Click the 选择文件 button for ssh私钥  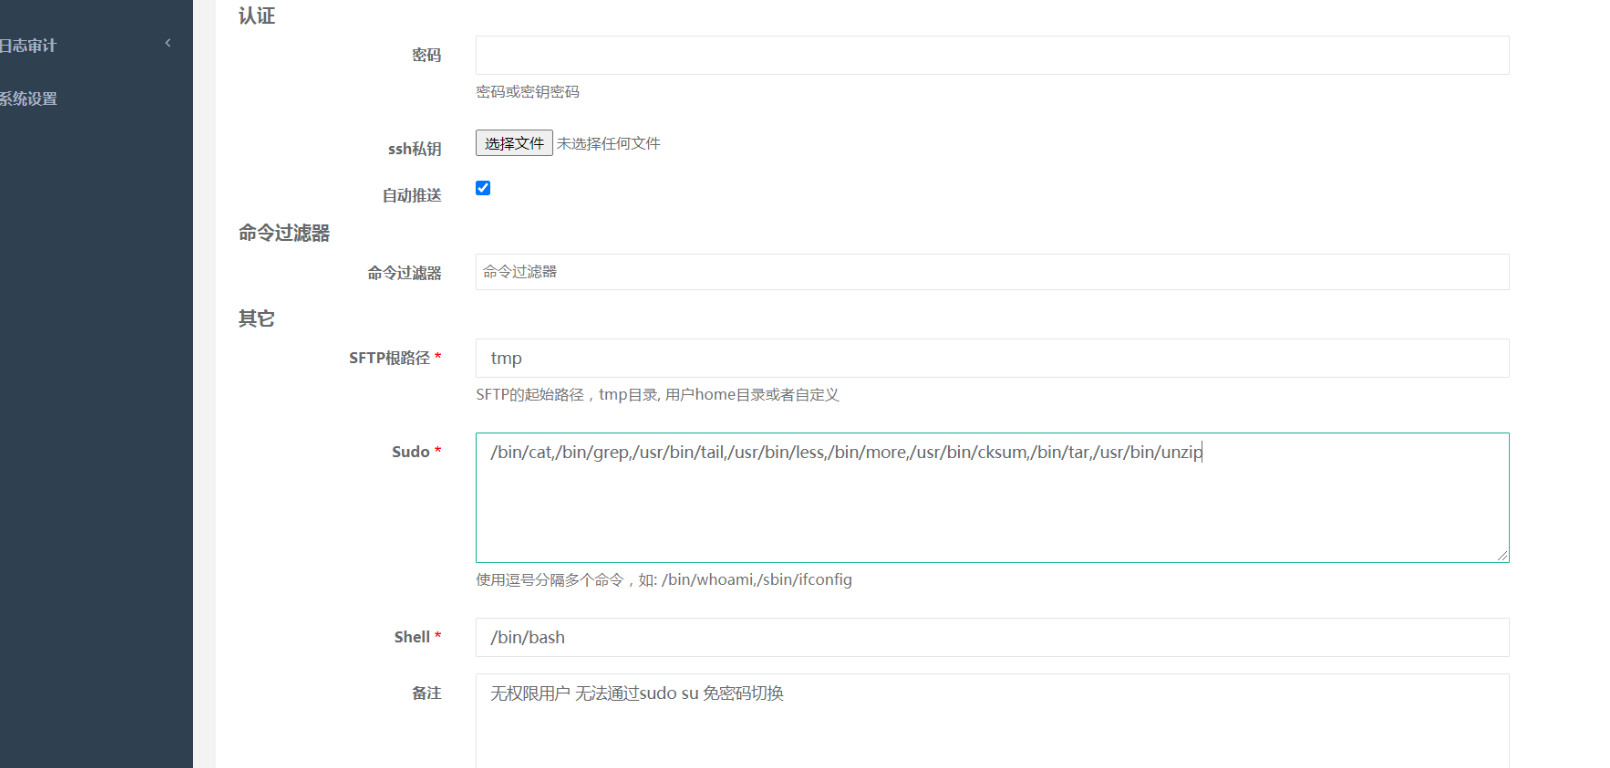pyautogui.click(x=514, y=143)
